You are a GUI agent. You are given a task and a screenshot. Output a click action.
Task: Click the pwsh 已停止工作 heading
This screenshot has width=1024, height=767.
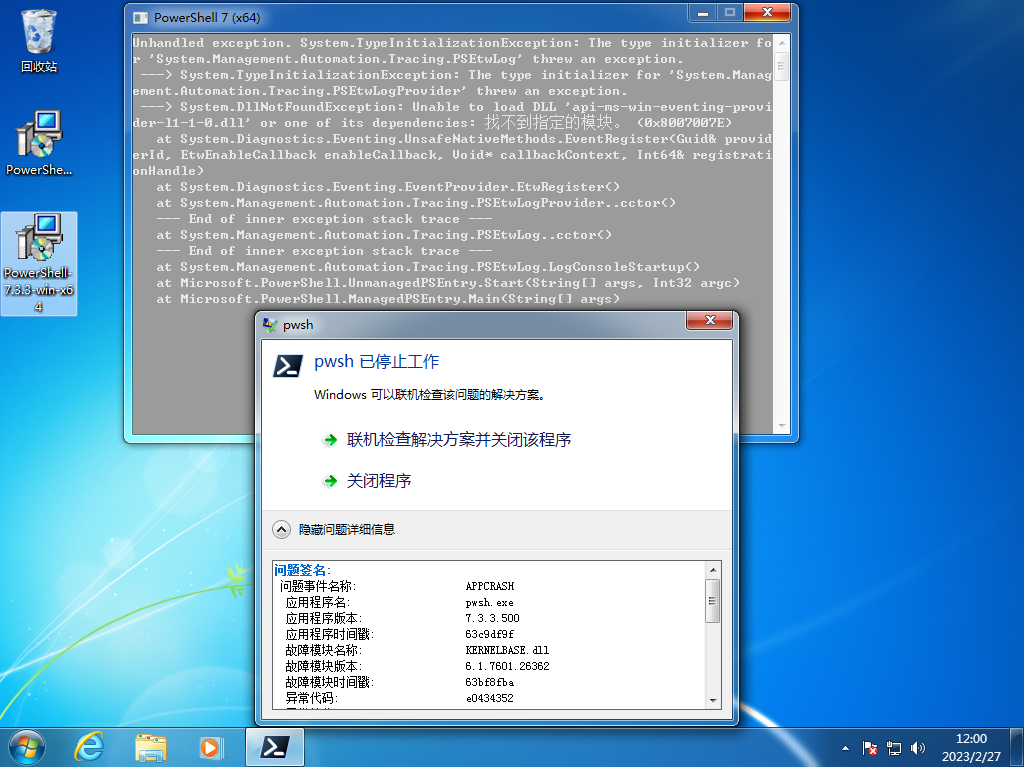point(376,361)
